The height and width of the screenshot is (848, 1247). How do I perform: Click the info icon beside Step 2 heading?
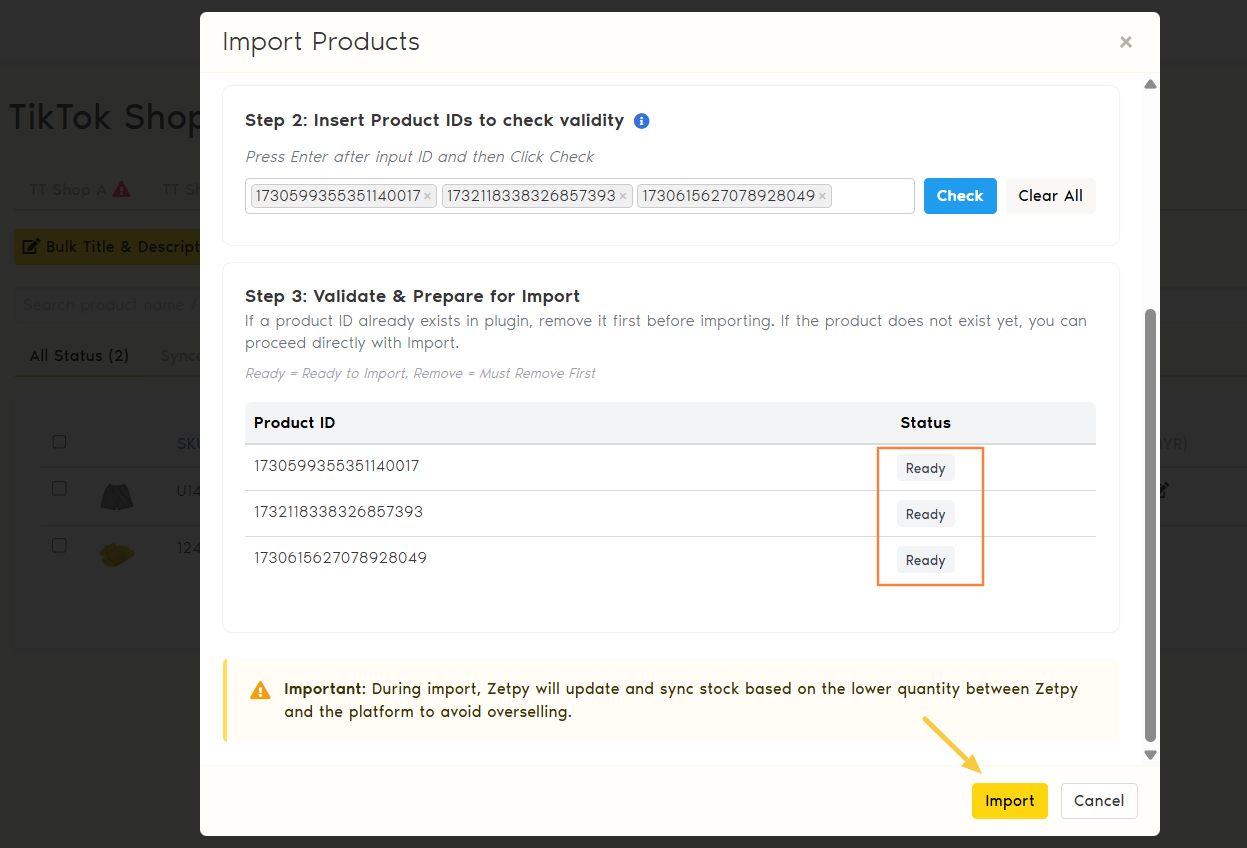coord(642,121)
